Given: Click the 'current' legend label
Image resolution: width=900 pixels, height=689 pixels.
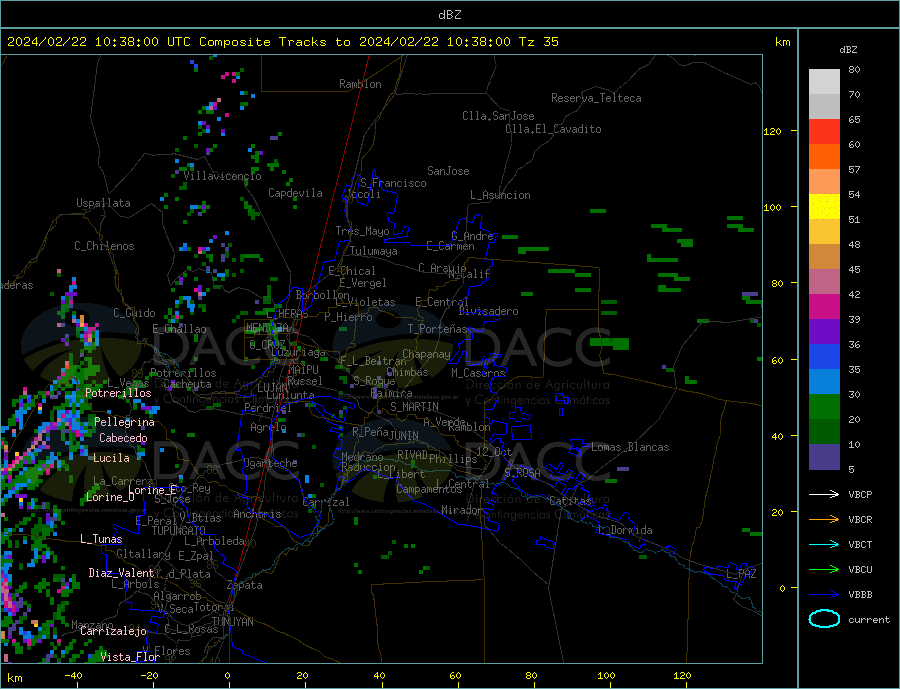Looking at the screenshot, I should click(x=869, y=620).
